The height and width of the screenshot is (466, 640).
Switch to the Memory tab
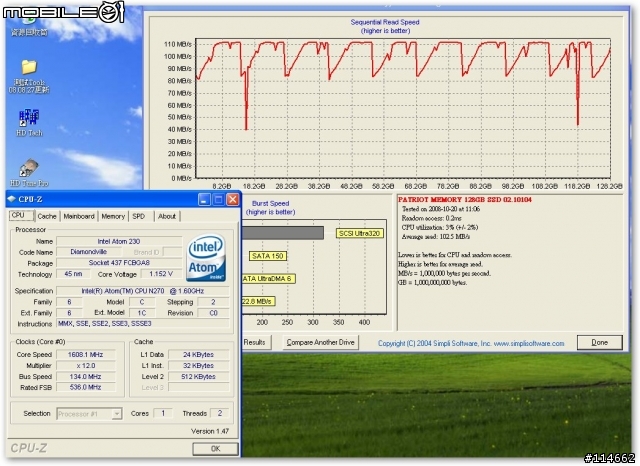[x=113, y=216]
